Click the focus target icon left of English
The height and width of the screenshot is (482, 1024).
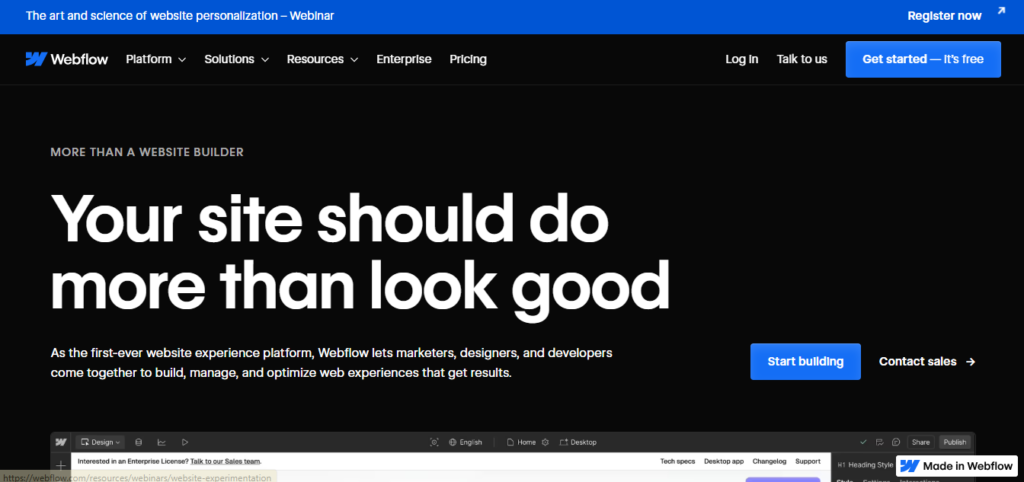(434, 442)
